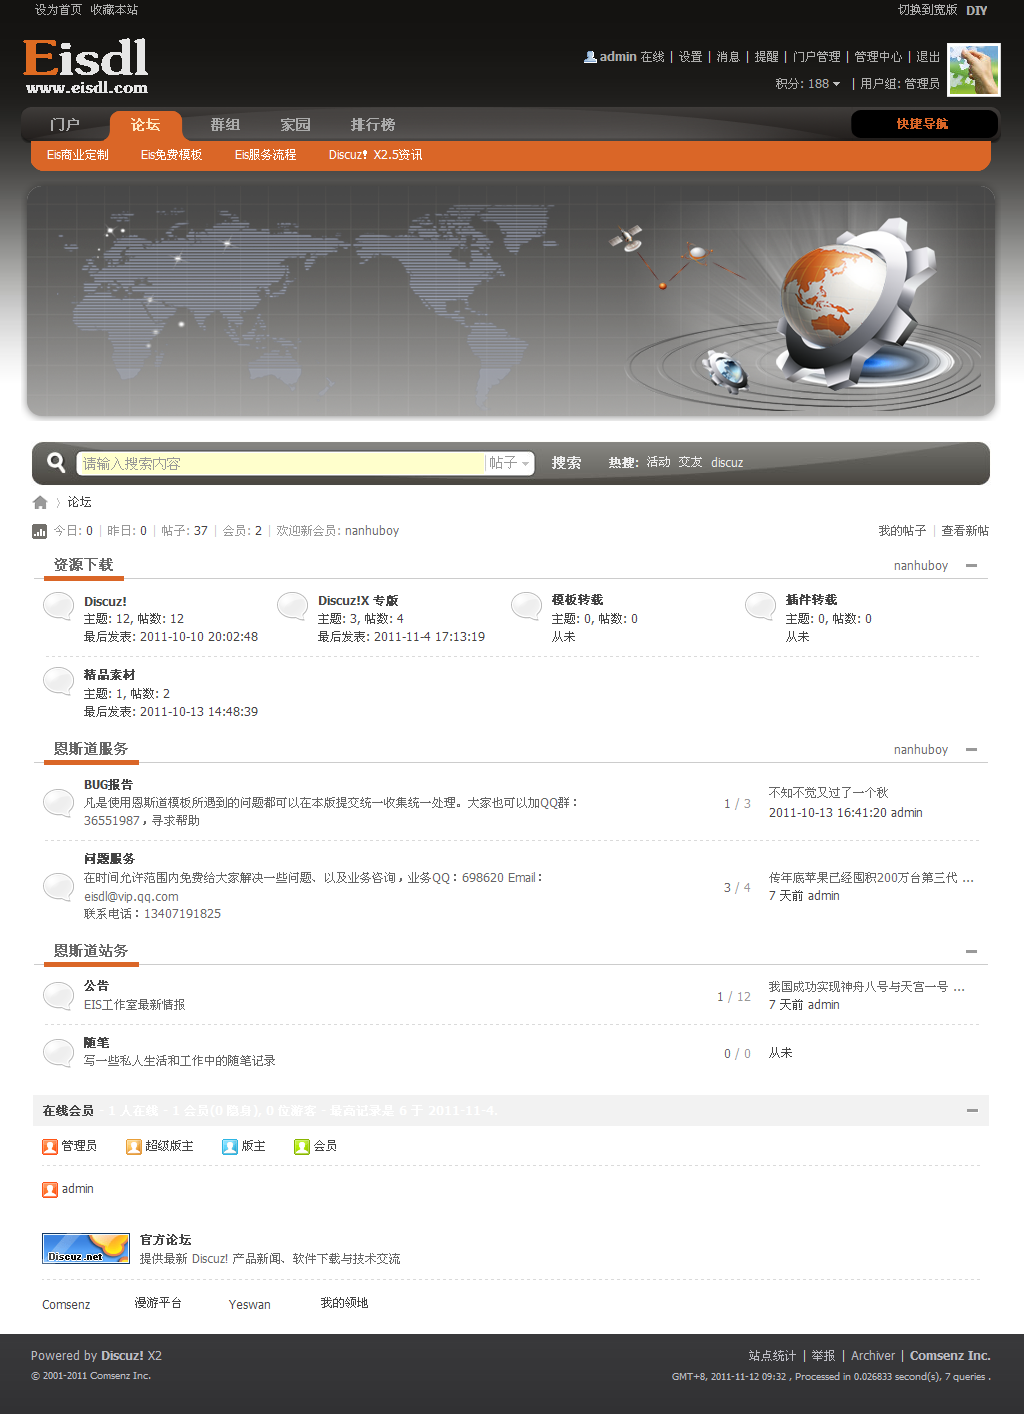Click the 会员 legend user icon

pyautogui.click(x=302, y=1147)
